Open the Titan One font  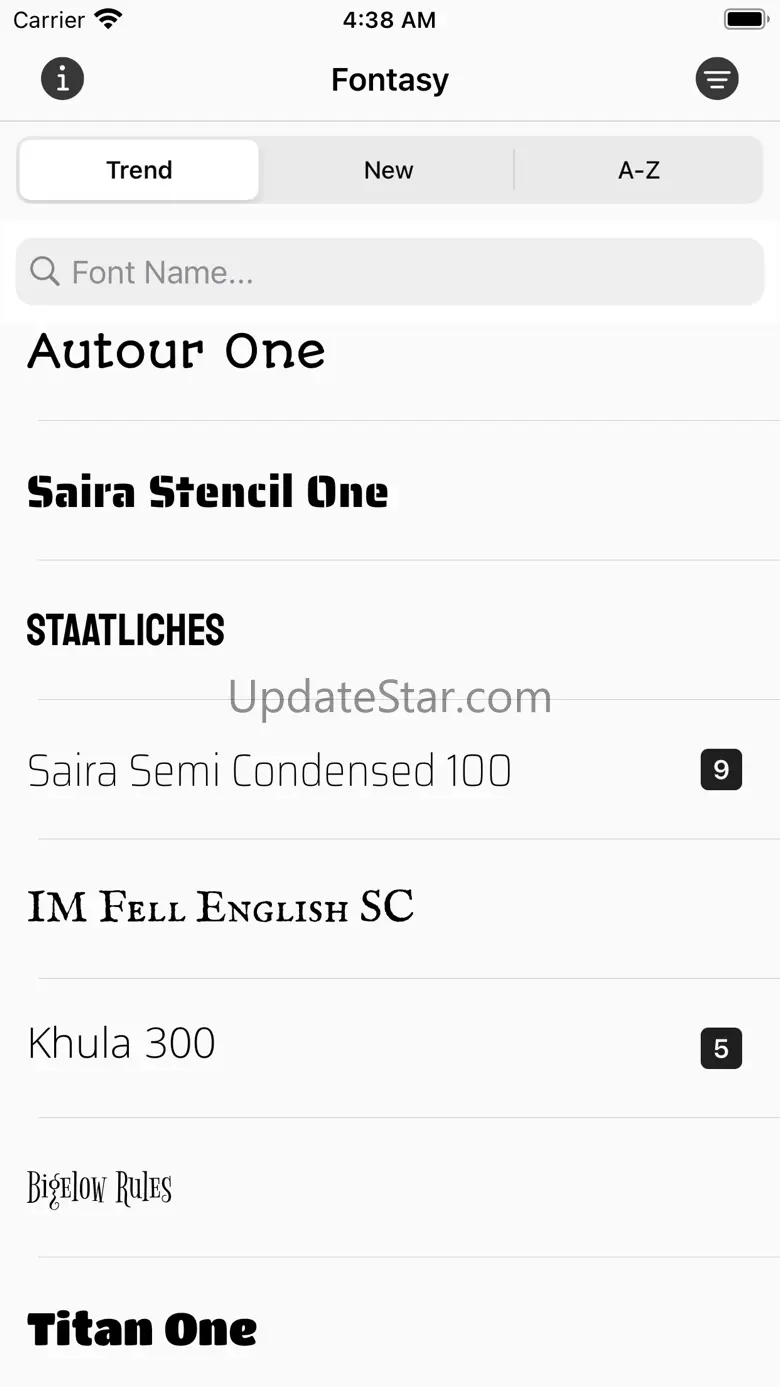click(x=390, y=1323)
